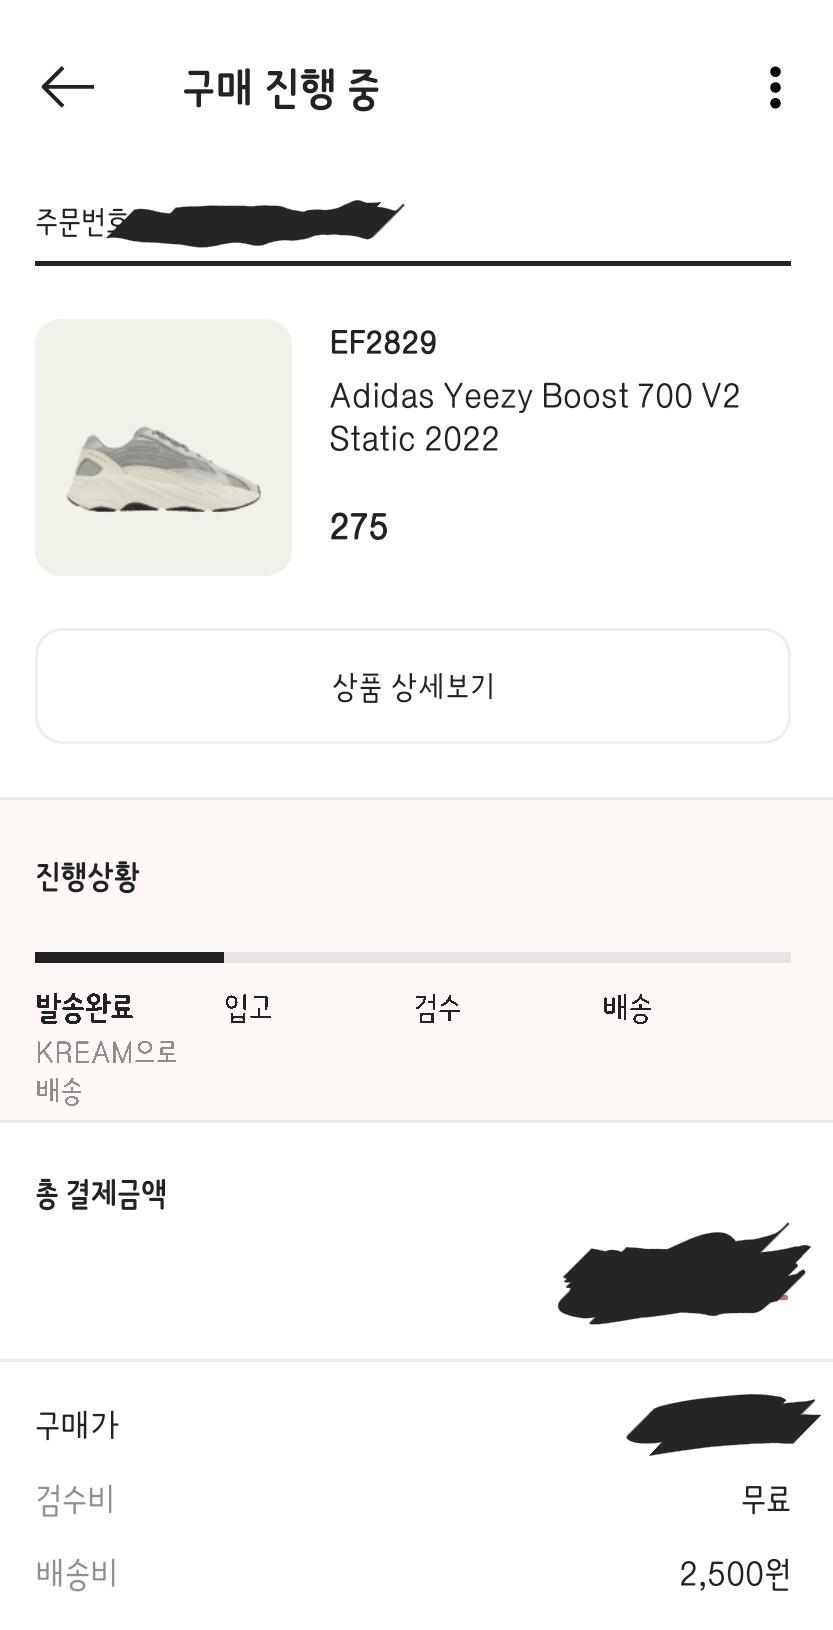Screen dimensions: 833x1630
Task: Open 상품 상세보기 product details
Action: (413, 686)
